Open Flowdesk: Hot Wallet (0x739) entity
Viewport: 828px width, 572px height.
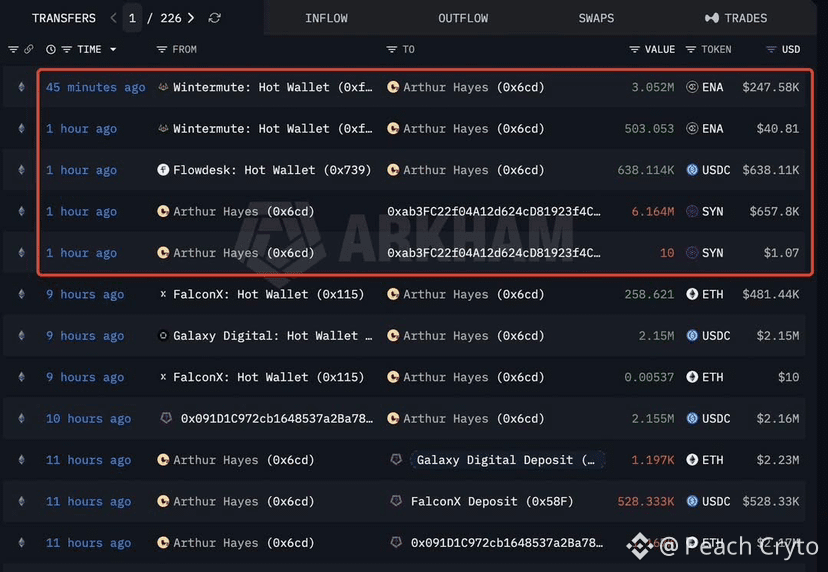[272, 170]
